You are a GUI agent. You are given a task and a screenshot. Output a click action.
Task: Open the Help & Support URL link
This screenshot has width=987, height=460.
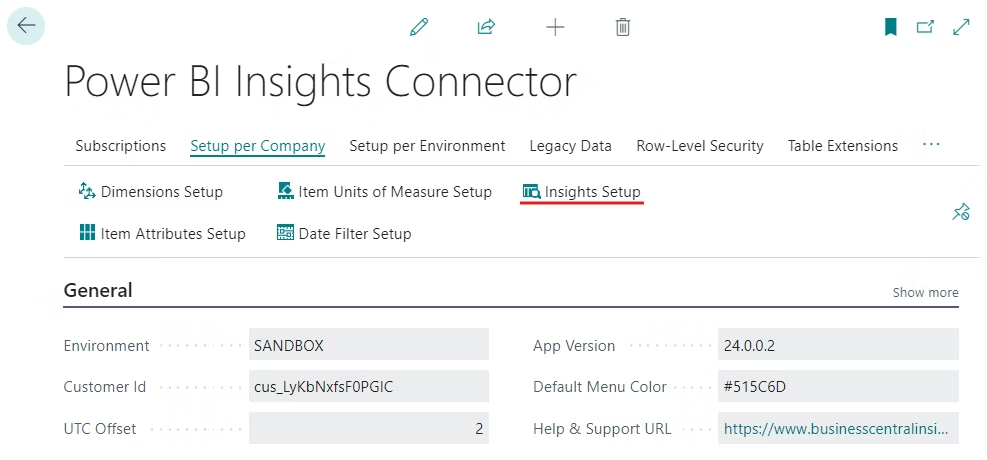tap(836, 429)
